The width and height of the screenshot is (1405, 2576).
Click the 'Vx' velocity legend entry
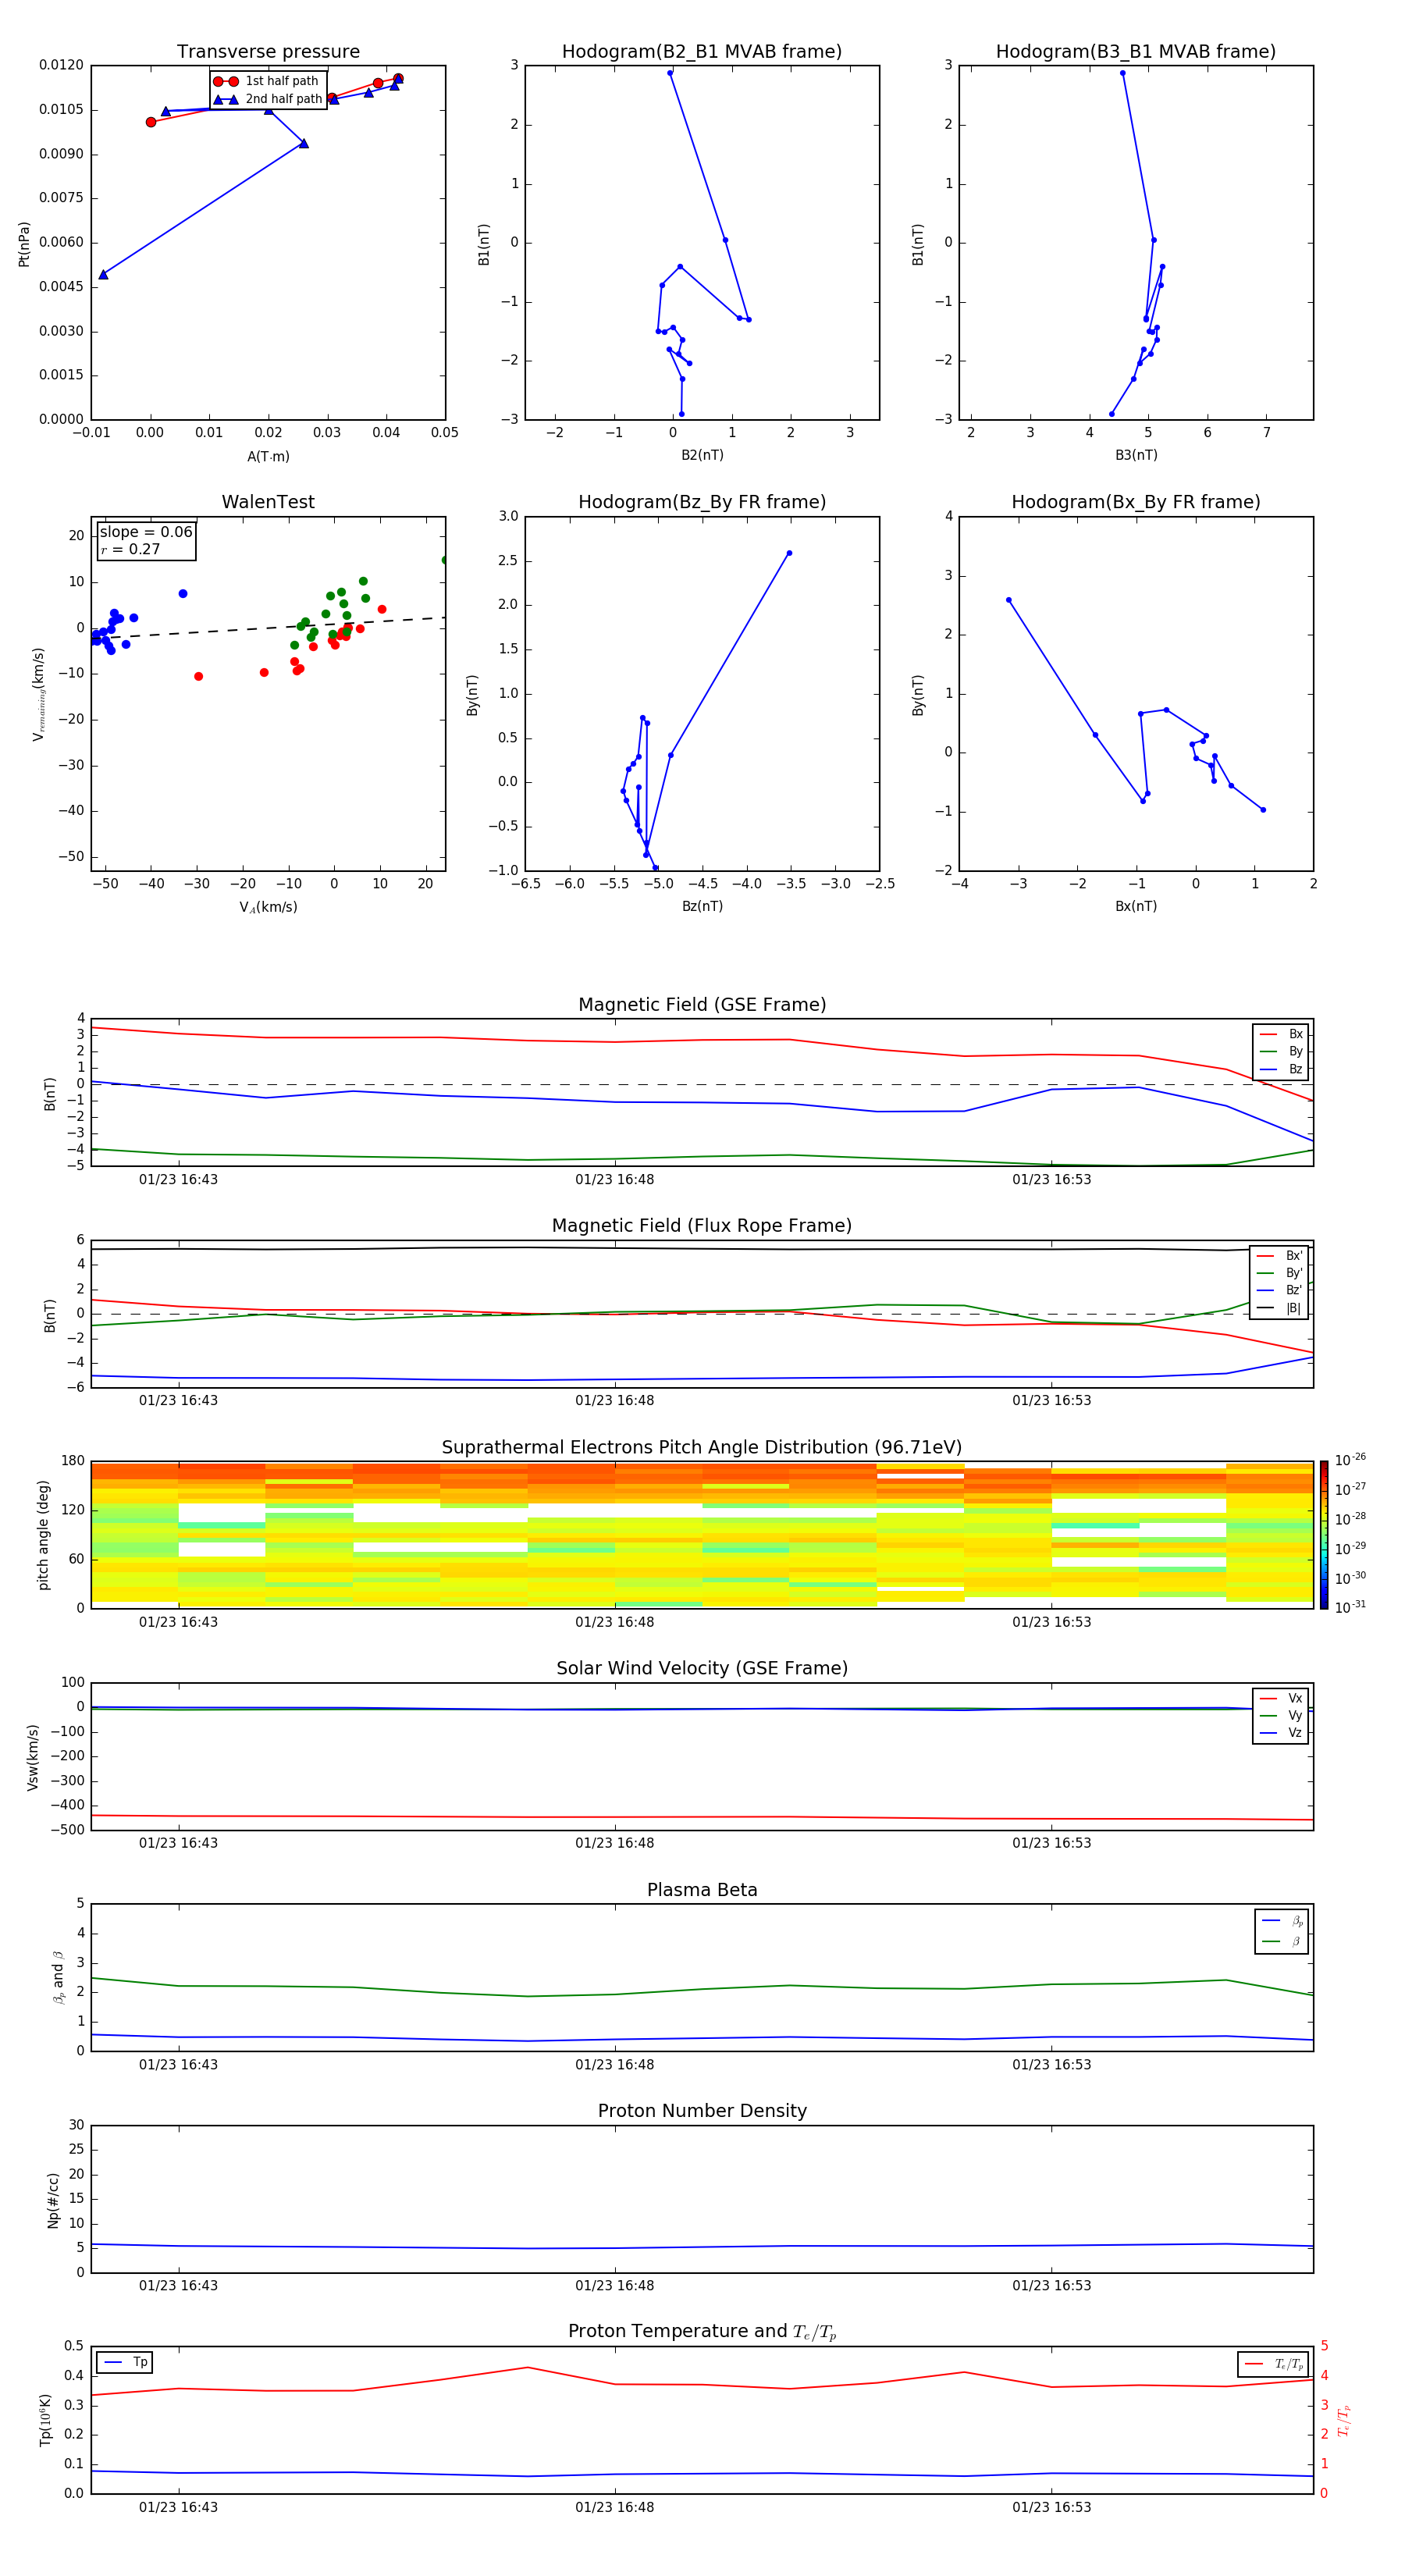(1282, 1698)
